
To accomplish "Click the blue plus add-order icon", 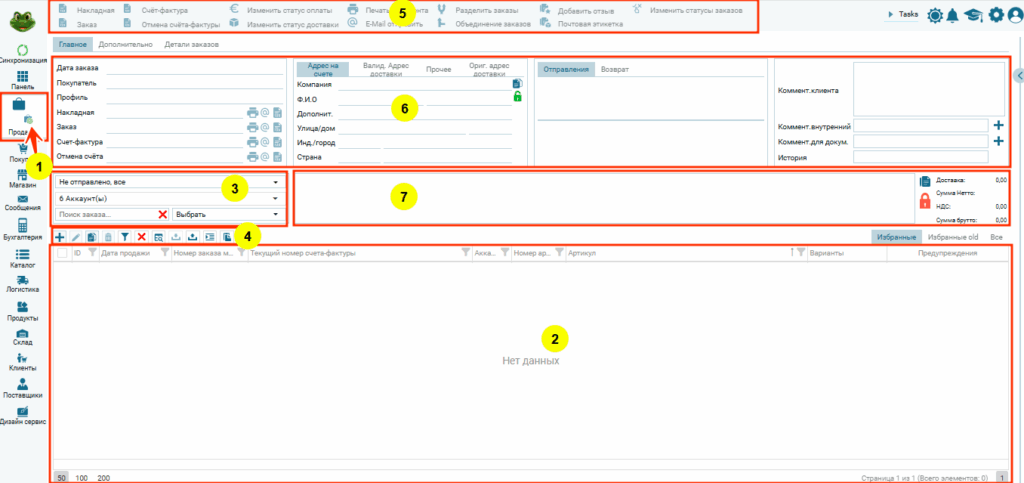I will tap(60, 237).
